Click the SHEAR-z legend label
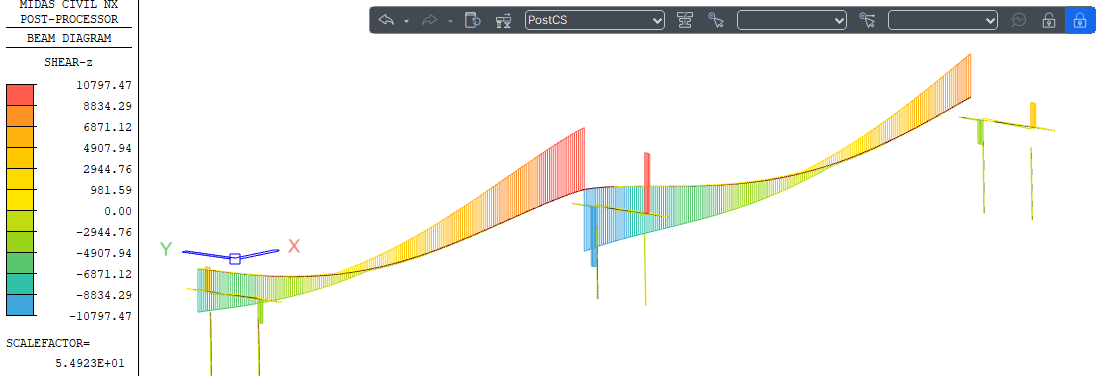1097x376 pixels. (69, 62)
